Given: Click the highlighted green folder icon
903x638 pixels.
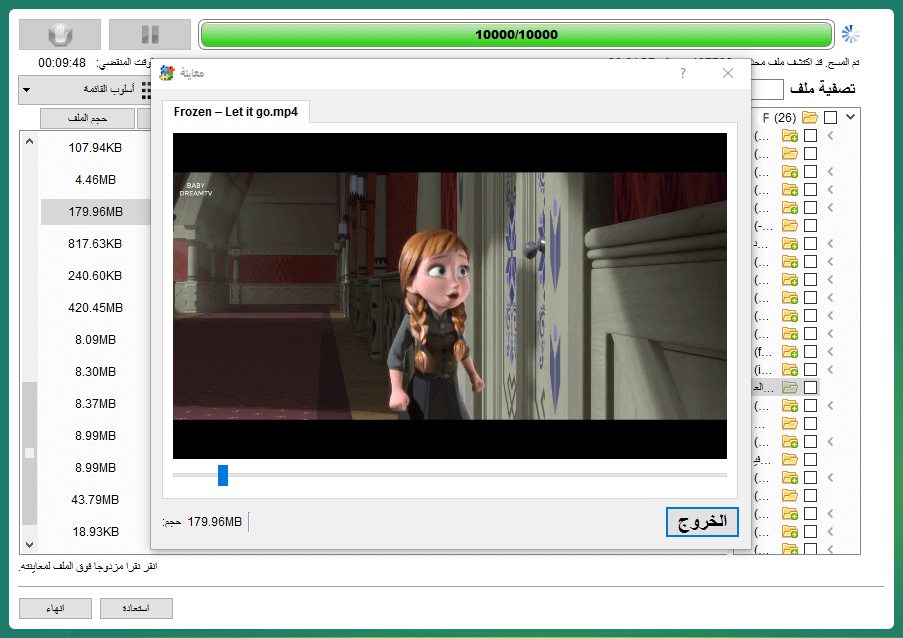Looking at the screenshot, I should [790, 388].
